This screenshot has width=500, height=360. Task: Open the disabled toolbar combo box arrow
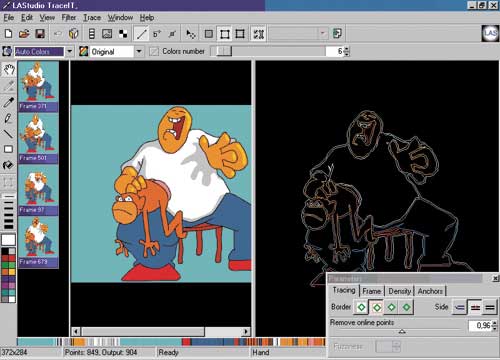pos(323,33)
